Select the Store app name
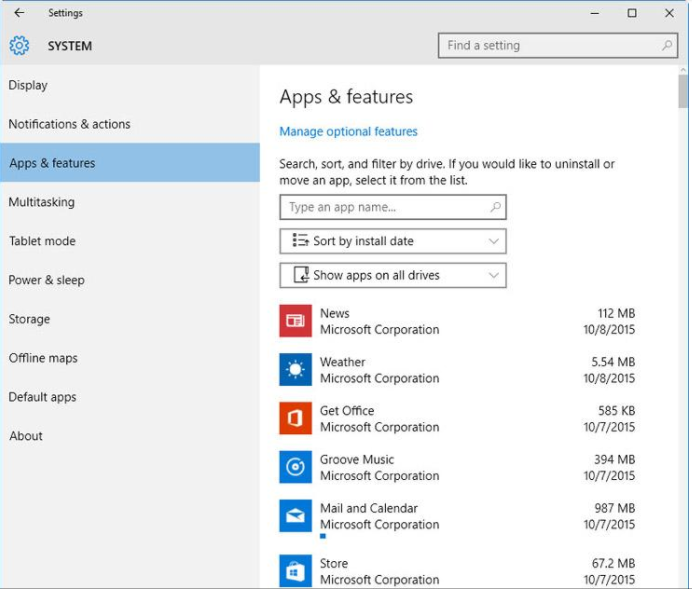 click(x=334, y=563)
